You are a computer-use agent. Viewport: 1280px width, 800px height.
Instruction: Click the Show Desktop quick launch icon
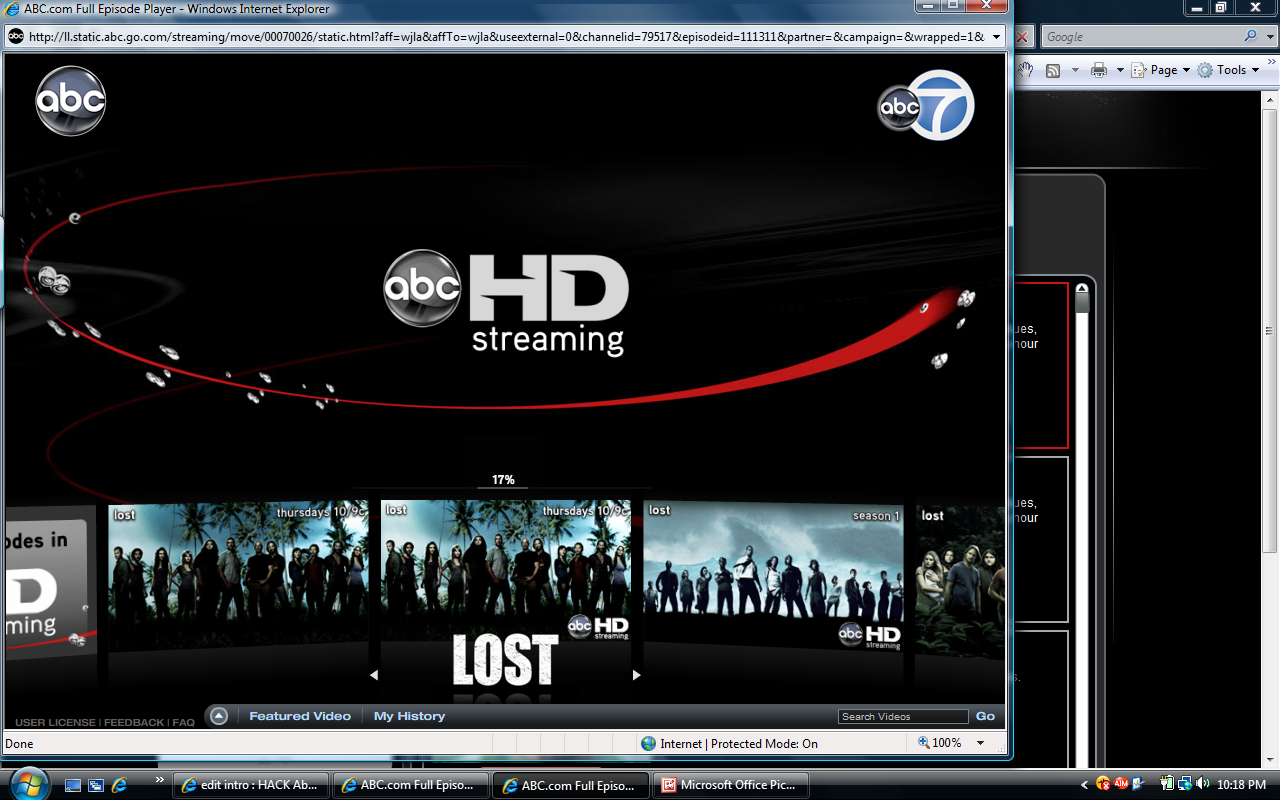click(x=72, y=785)
